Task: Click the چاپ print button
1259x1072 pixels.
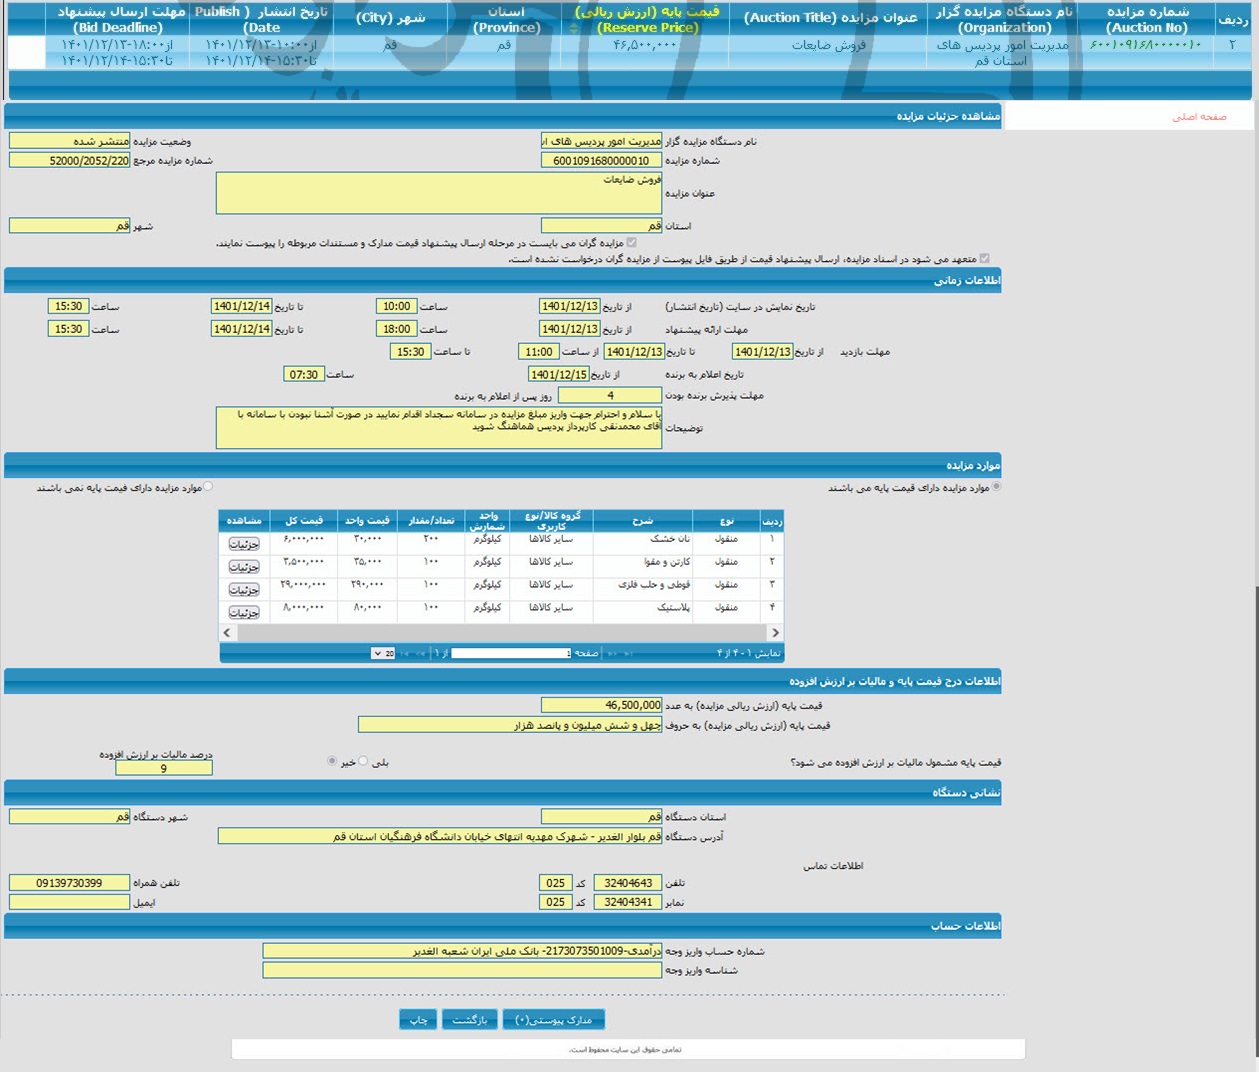Action: 418,1020
